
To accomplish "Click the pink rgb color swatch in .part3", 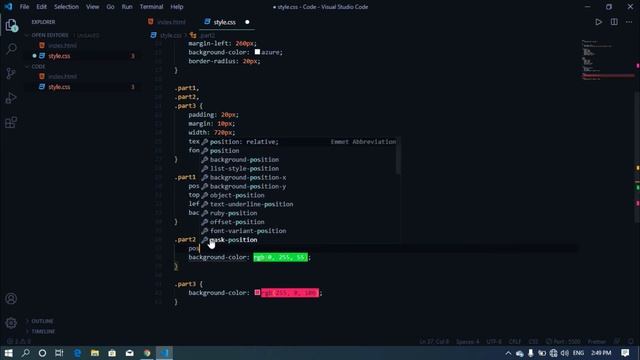I will click(x=257, y=293).
